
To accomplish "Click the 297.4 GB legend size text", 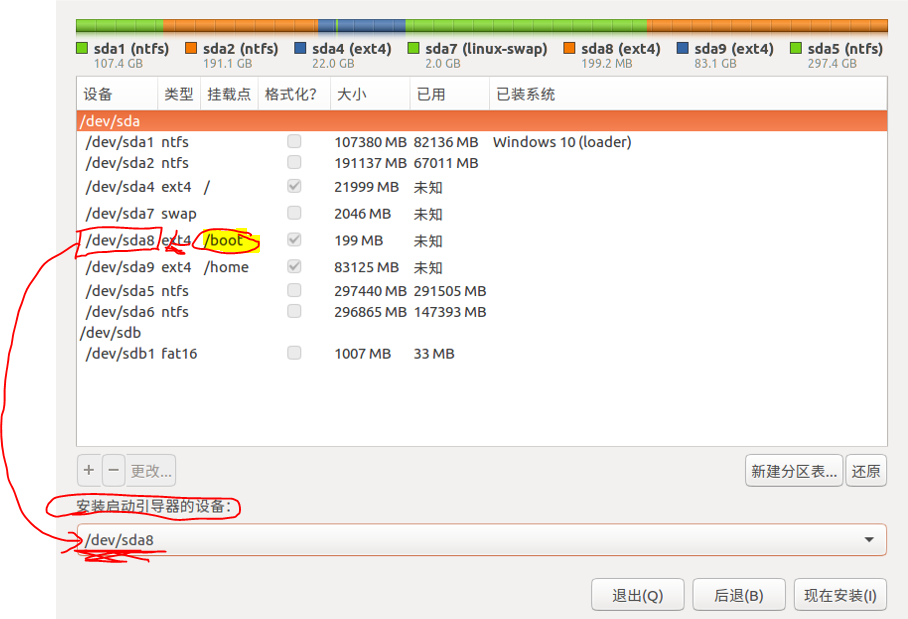I will coord(832,64).
